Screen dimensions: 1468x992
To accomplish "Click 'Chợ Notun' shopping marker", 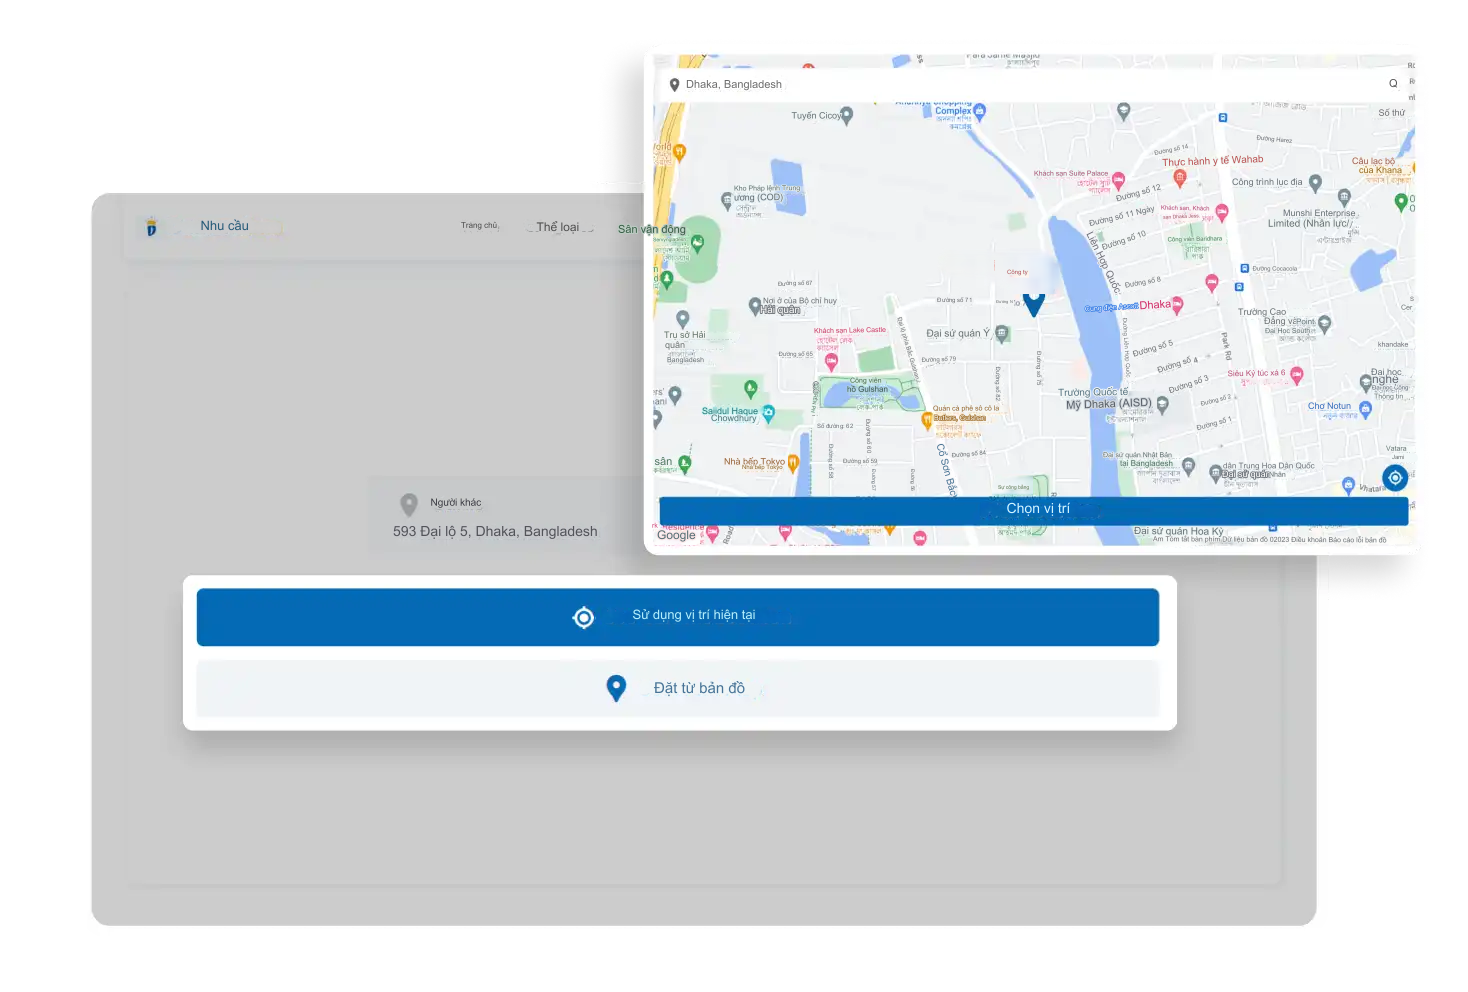I will (1365, 408).
